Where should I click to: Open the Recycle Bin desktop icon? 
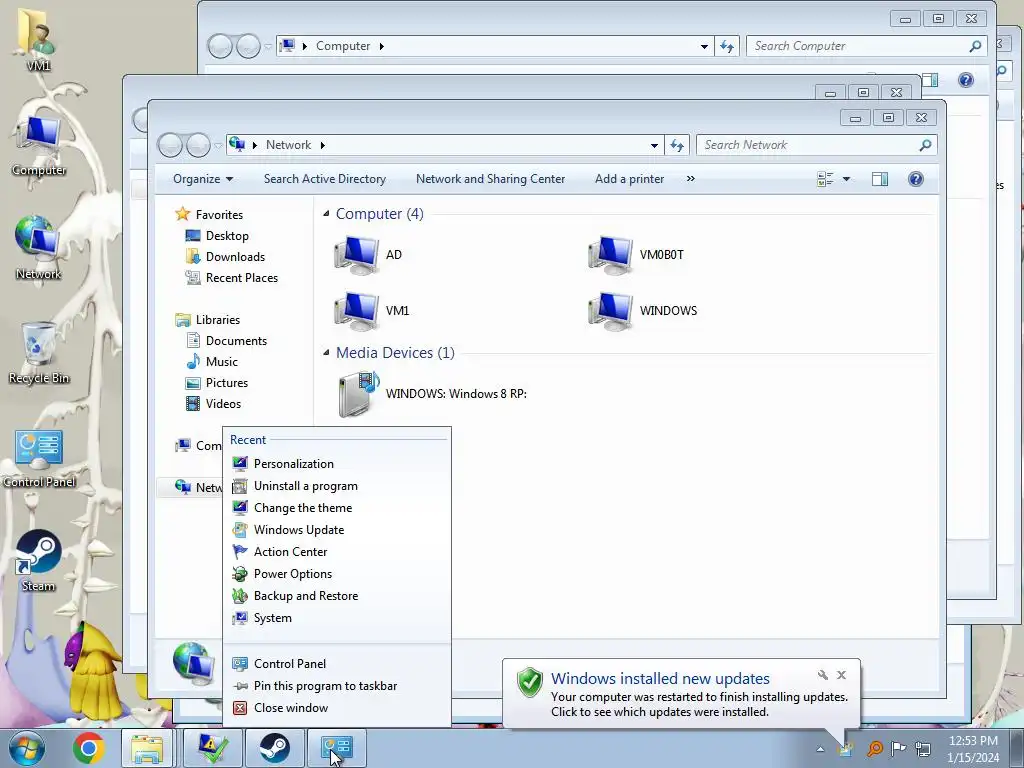pos(39,353)
